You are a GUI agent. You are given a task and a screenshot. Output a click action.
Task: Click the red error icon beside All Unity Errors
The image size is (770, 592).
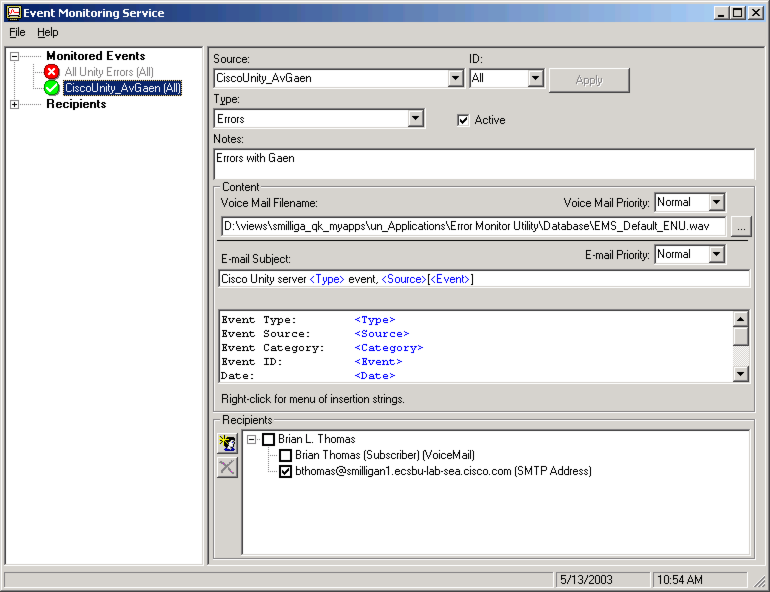coord(51,72)
